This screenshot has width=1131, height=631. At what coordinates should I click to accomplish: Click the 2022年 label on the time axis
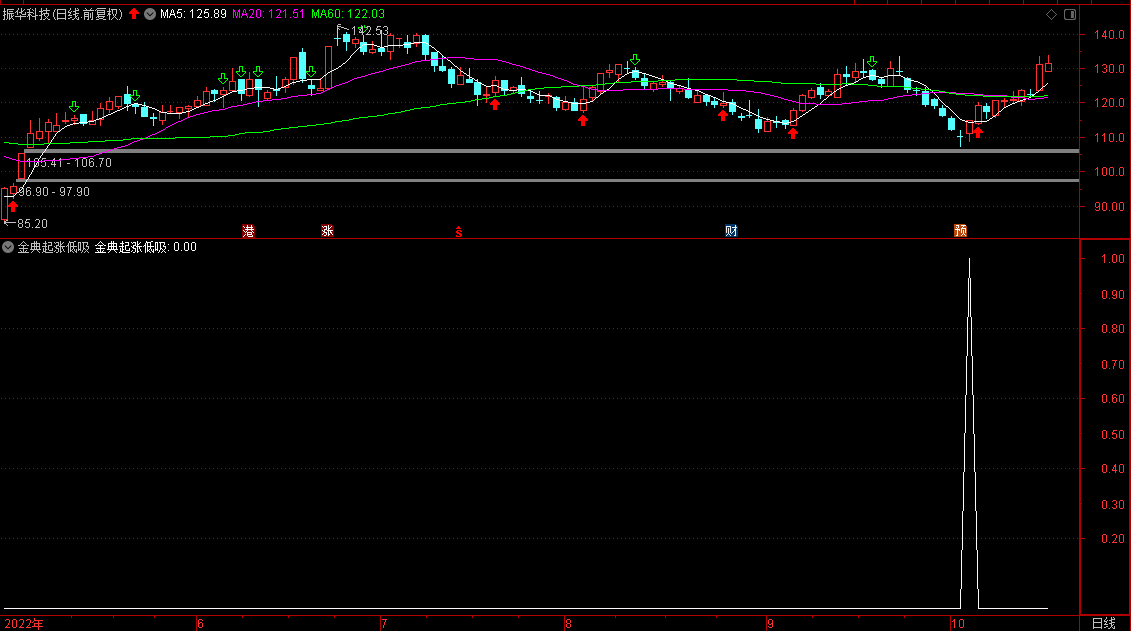click(24, 624)
